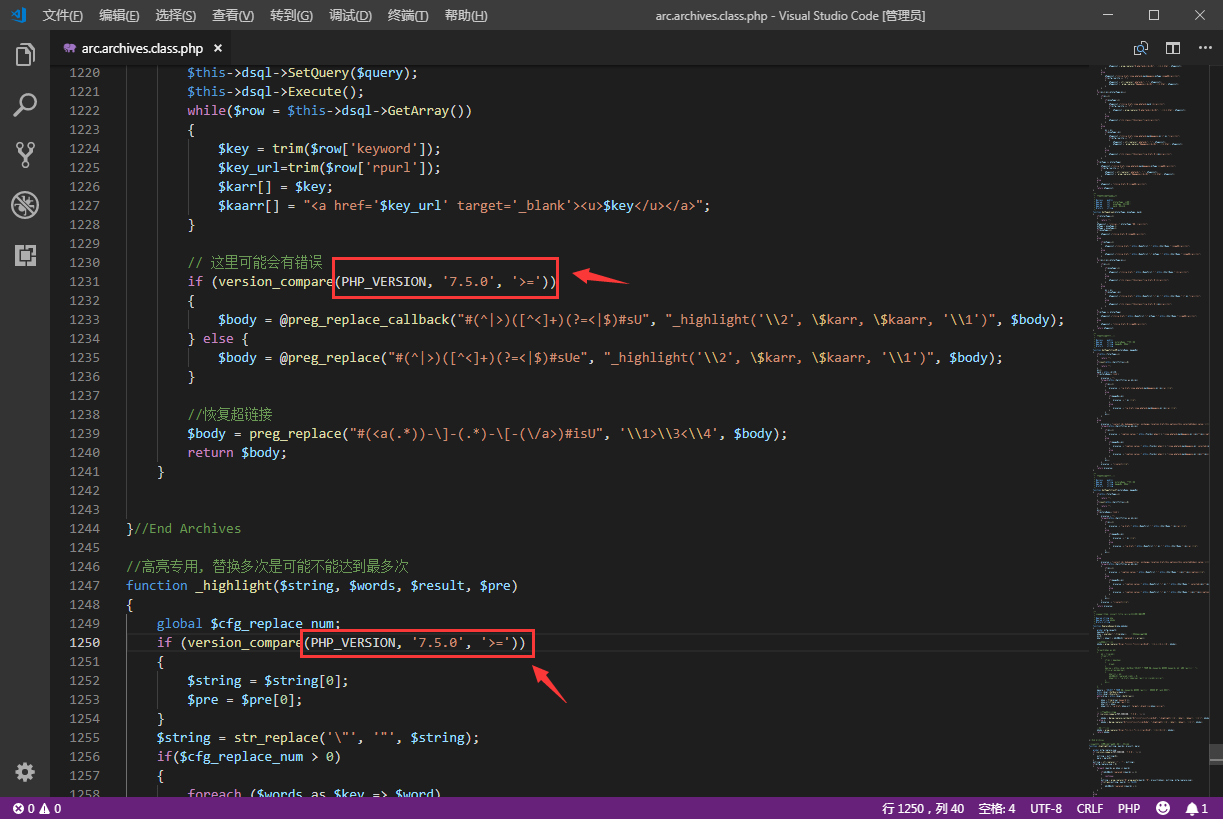Click the $string = $string[0]; line

pos(268,680)
